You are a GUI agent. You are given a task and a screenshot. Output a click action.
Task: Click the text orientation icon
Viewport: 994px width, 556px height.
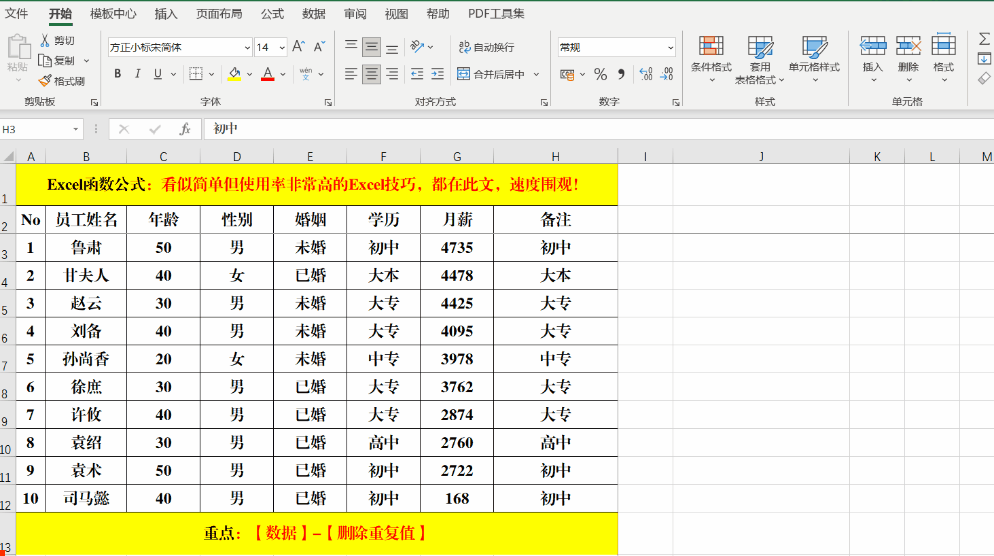click(417, 46)
